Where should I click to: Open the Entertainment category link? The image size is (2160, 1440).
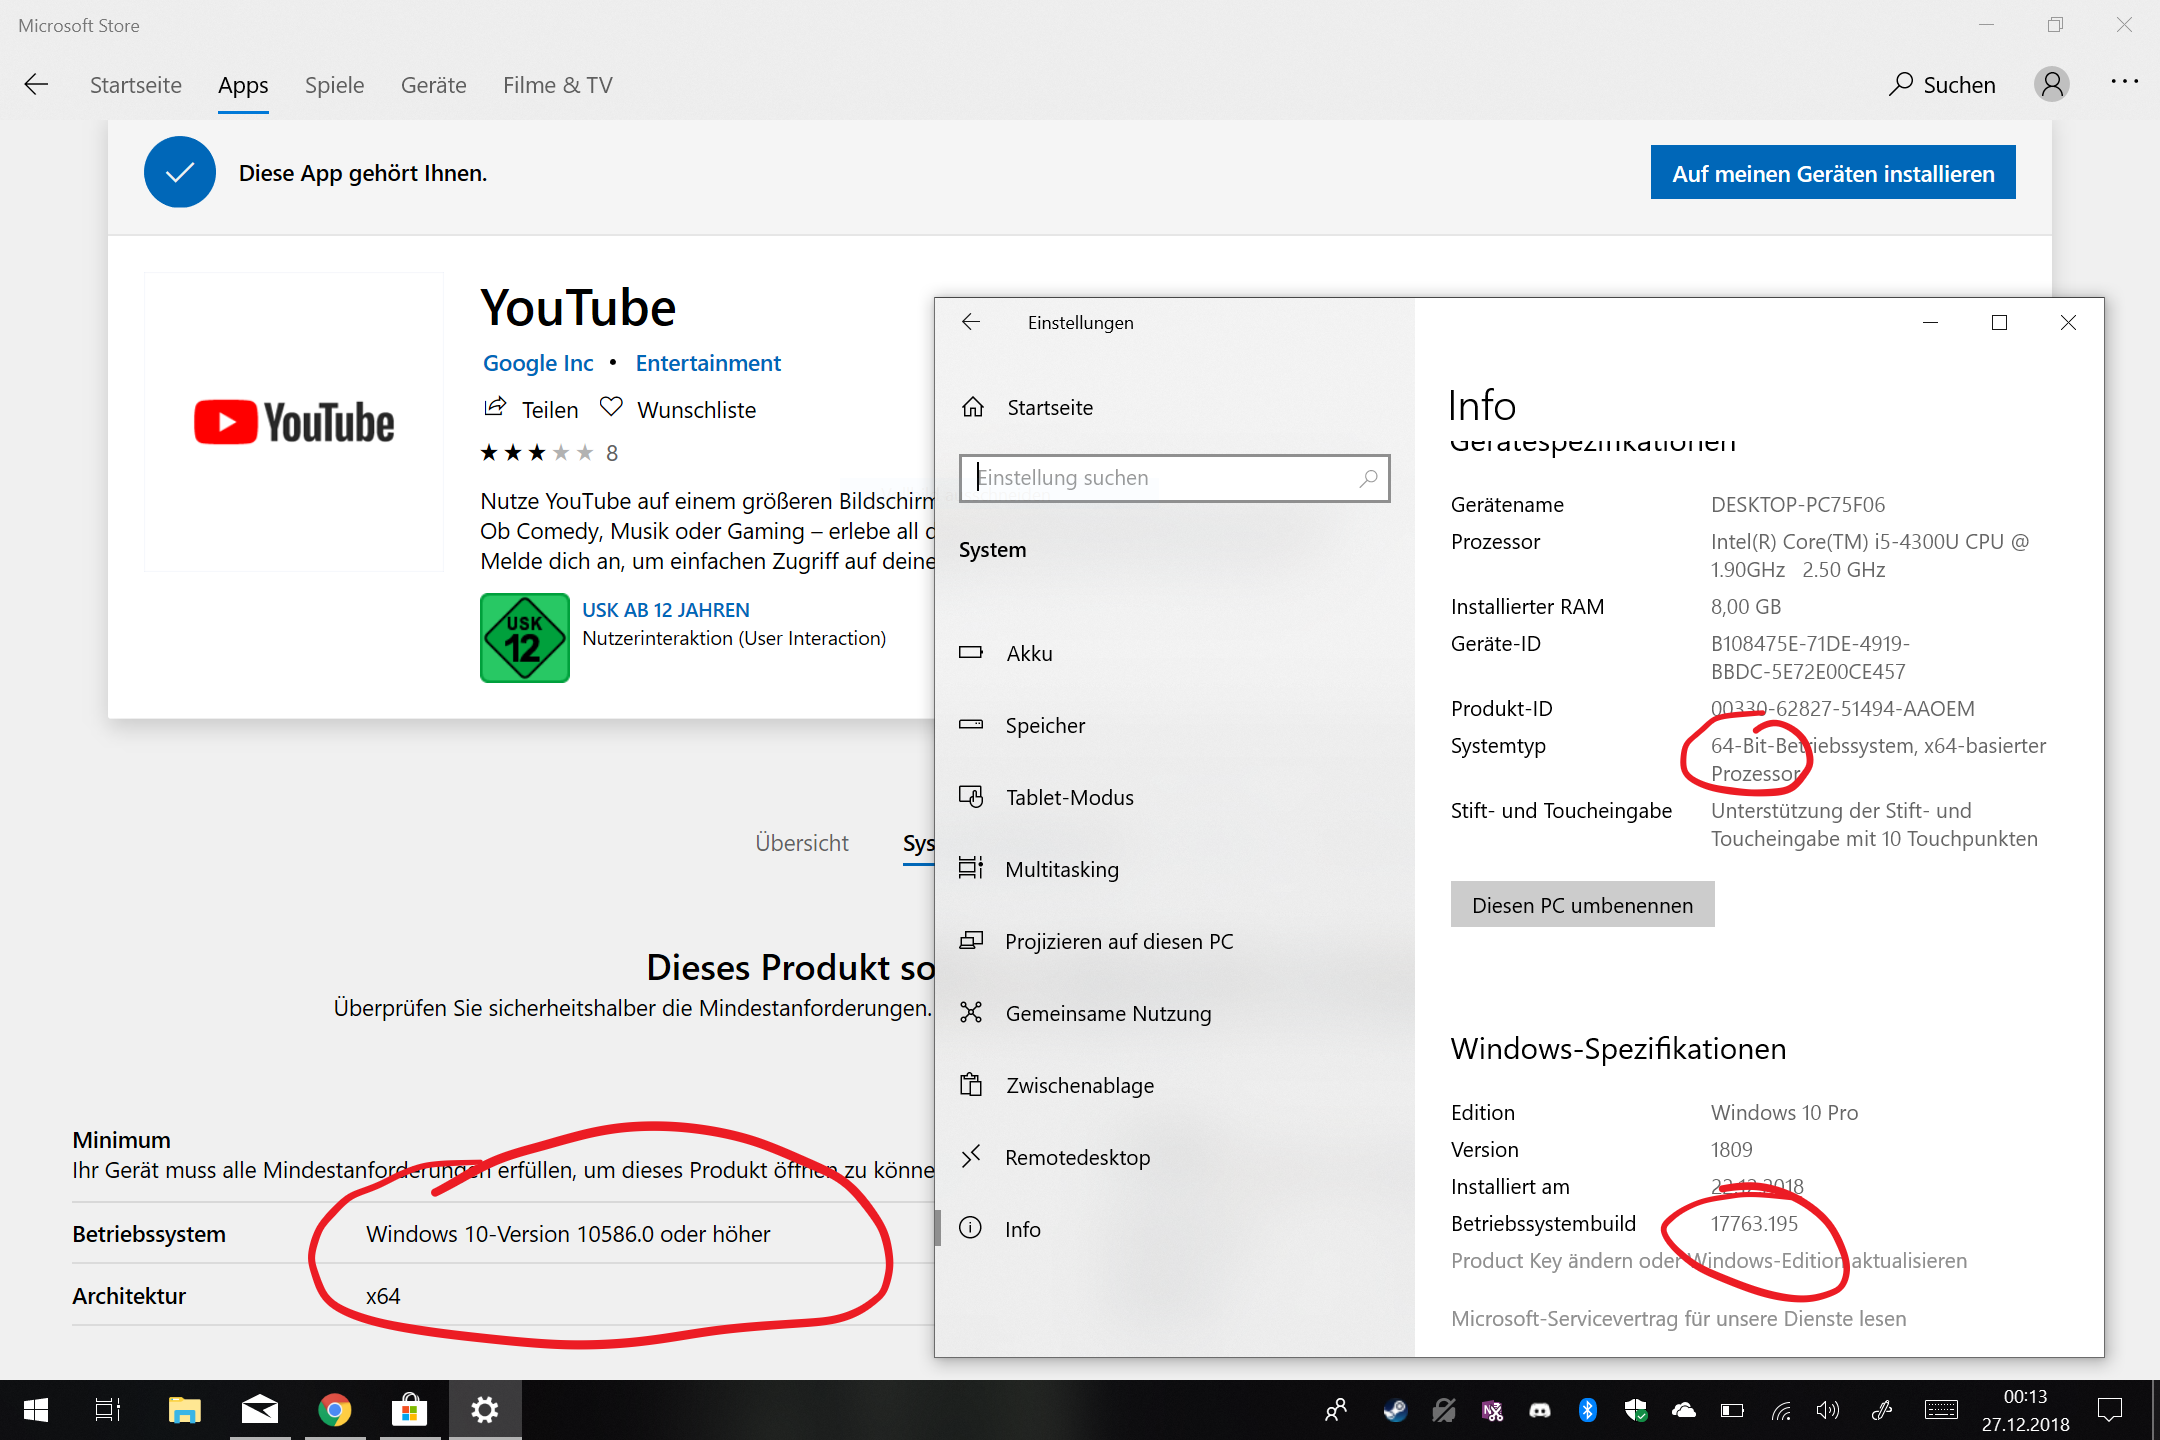pyautogui.click(x=708, y=363)
